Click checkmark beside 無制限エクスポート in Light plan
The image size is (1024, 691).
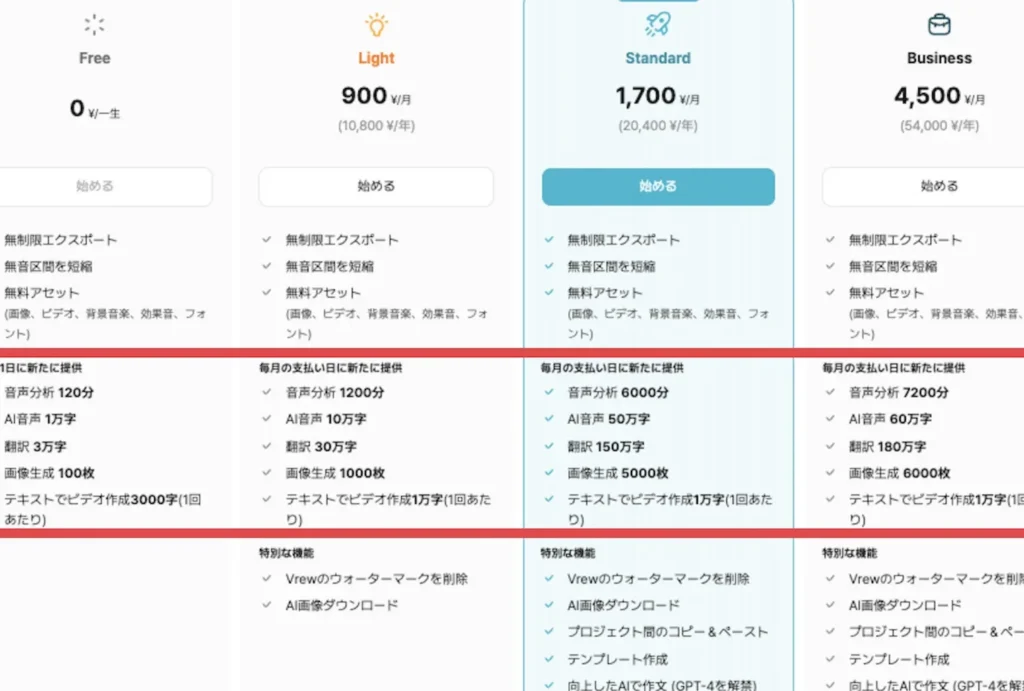tap(267, 240)
